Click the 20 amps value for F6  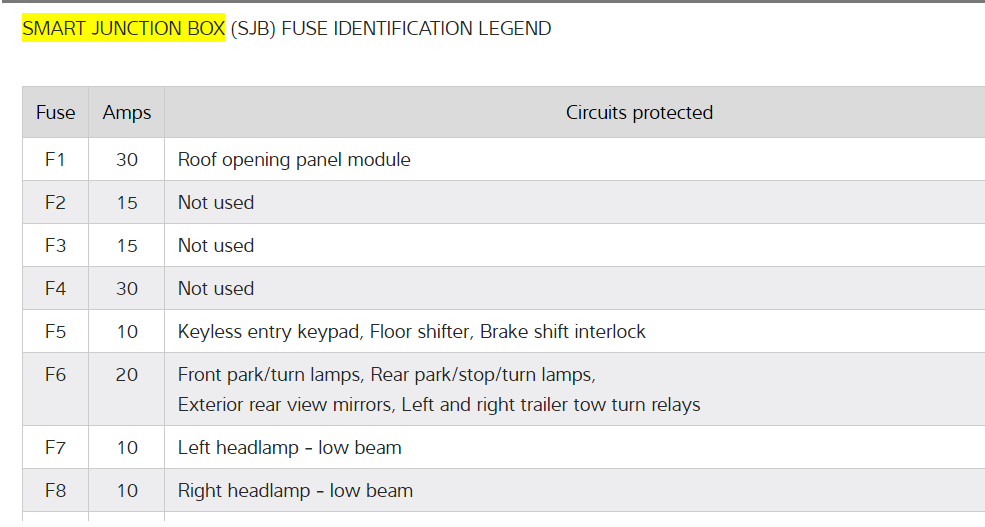pyautogui.click(x=127, y=375)
